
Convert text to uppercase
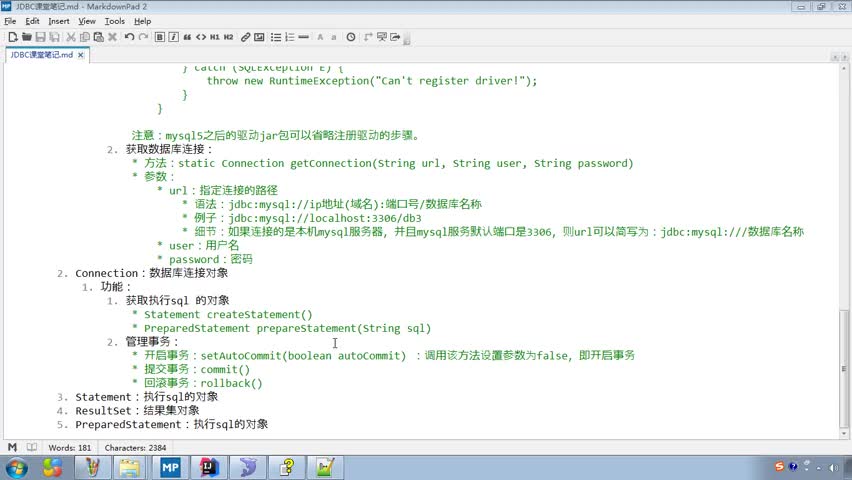pos(320,37)
